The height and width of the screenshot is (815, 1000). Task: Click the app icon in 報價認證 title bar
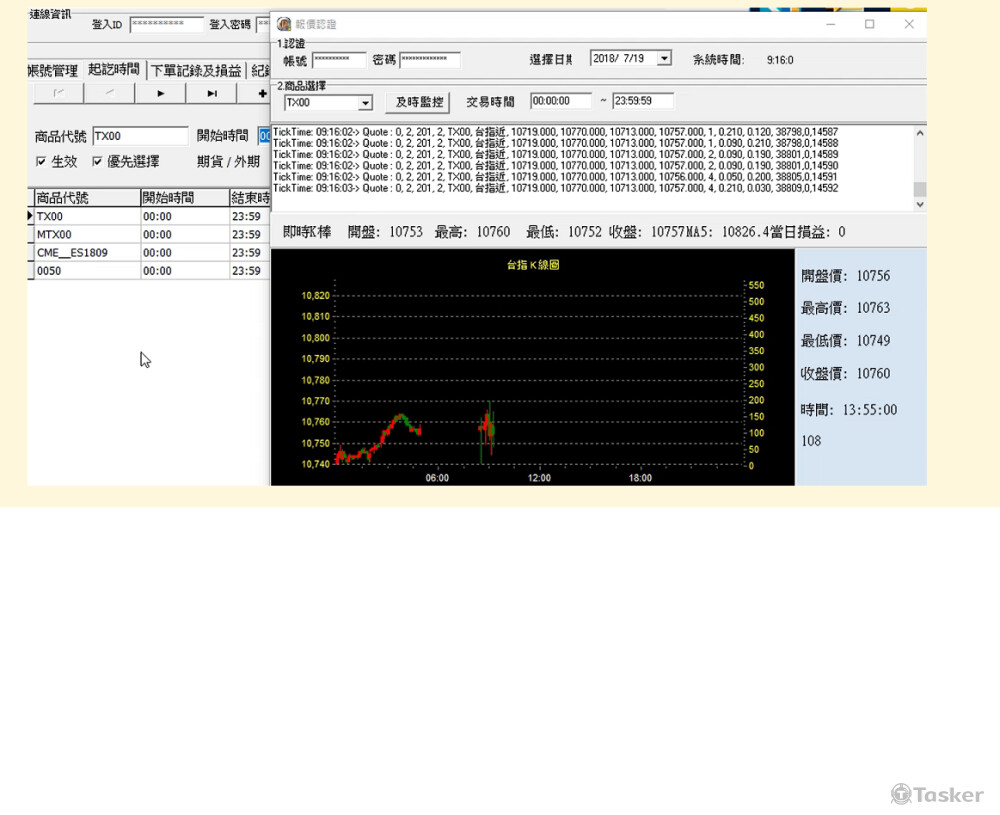click(x=284, y=24)
